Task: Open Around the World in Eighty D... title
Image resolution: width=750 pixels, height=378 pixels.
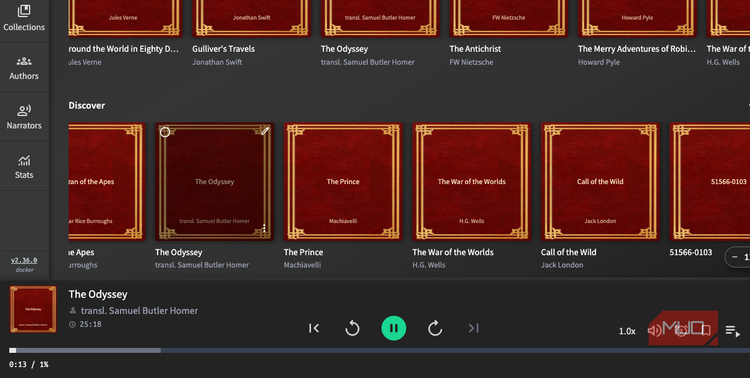Action: coord(123,49)
